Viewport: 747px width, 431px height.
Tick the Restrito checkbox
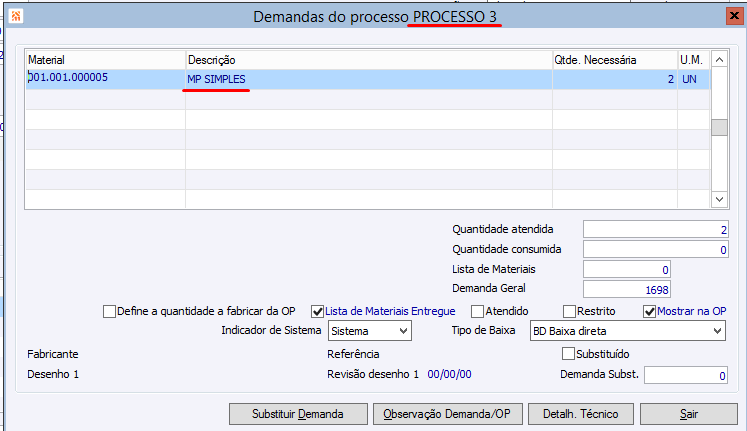(x=569, y=311)
